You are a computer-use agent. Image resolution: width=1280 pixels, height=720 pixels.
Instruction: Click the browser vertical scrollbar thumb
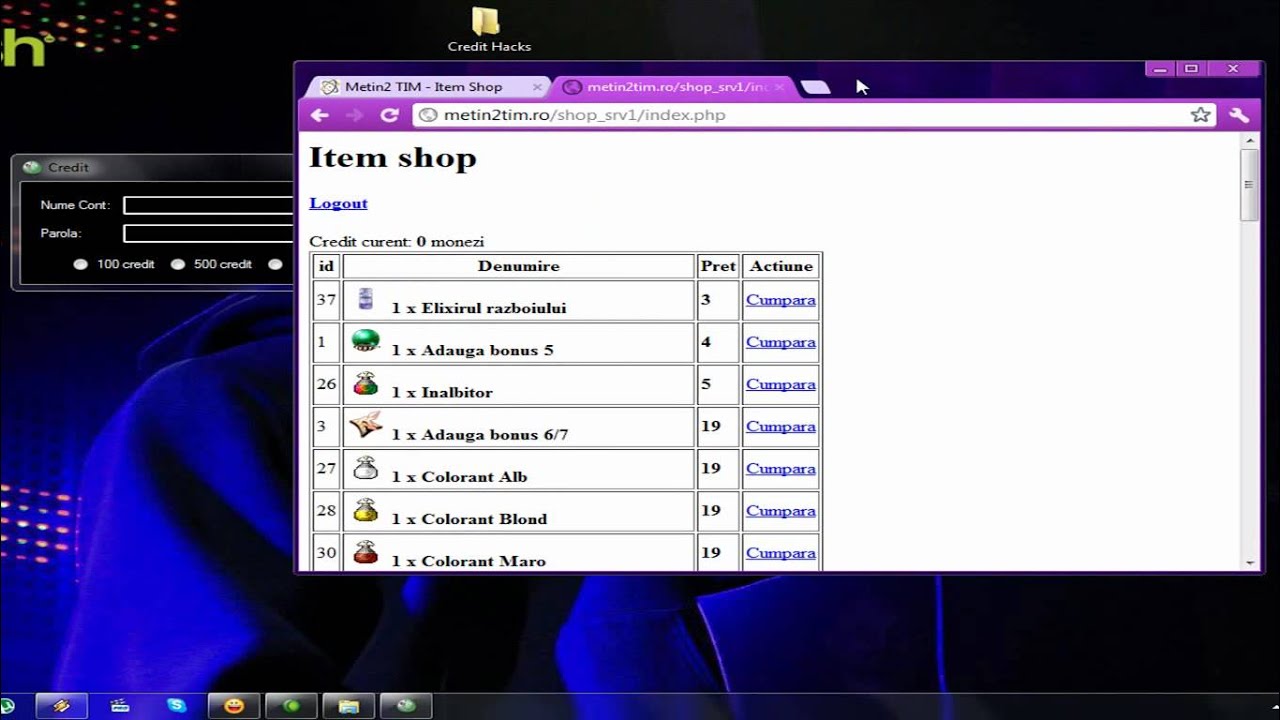tap(1249, 184)
